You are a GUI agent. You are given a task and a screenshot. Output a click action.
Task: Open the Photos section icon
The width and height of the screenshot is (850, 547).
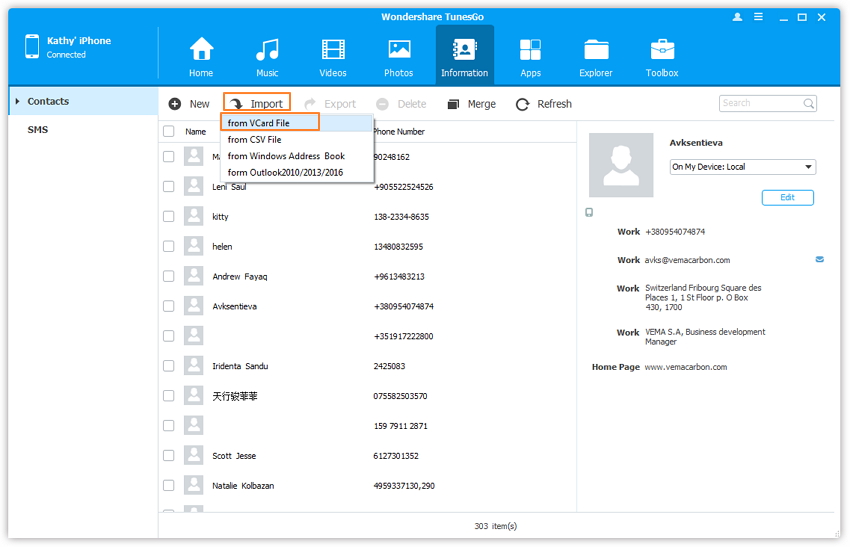click(x=399, y=49)
